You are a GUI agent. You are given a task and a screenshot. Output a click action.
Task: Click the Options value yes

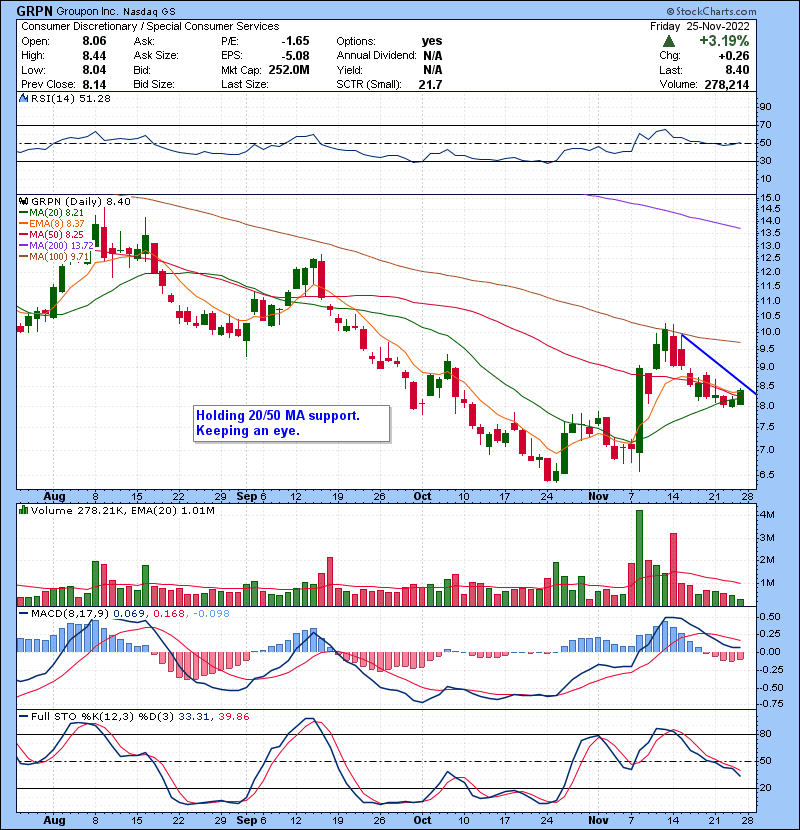pos(432,41)
